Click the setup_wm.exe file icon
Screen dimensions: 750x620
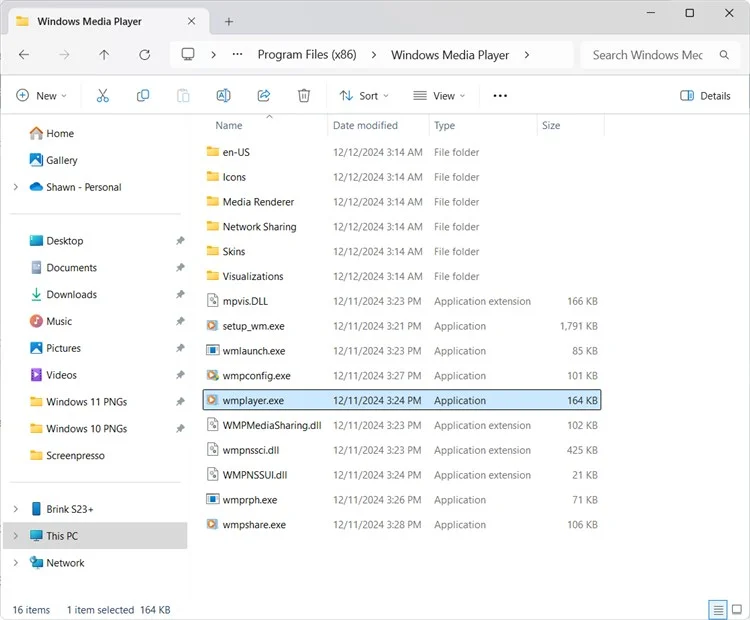point(212,326)
